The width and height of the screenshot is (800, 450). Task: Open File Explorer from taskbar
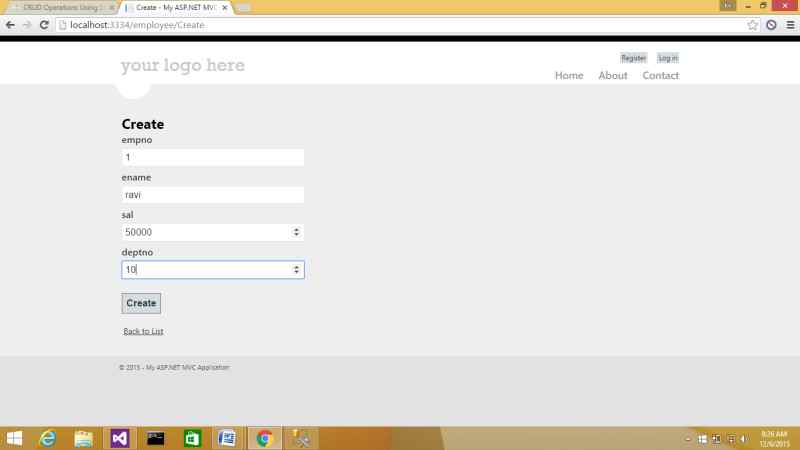pyautogui.click(x=84, y=439)
